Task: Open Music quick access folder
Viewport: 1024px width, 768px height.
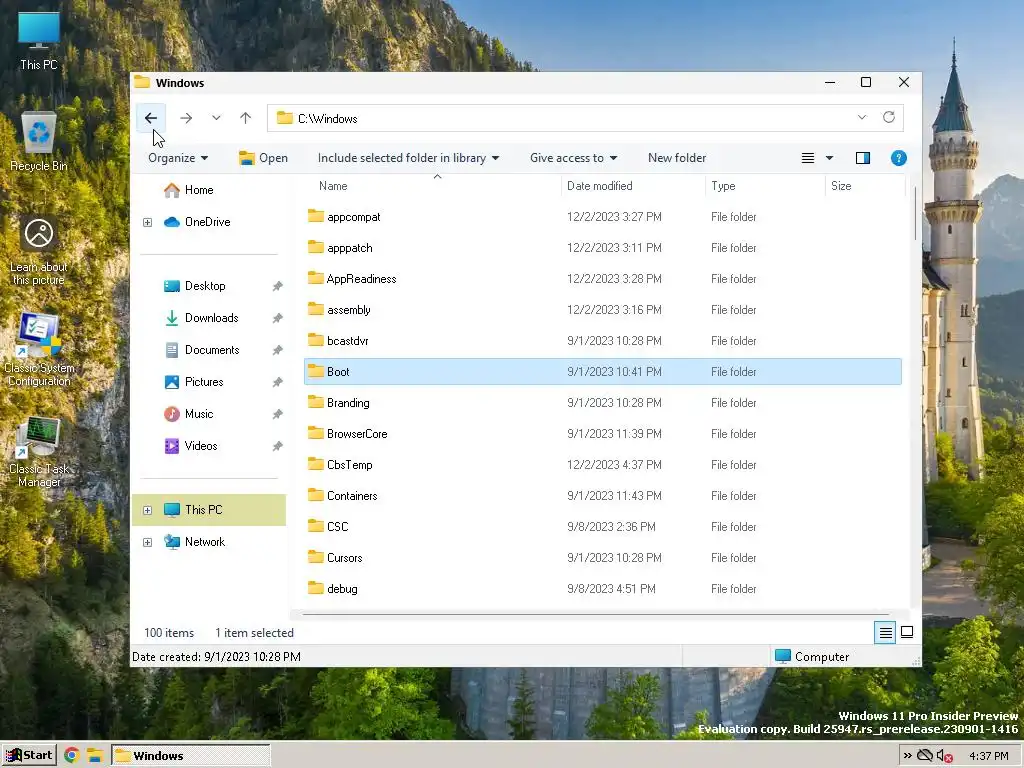Action: pyautogui.click(x=189, y=414)
